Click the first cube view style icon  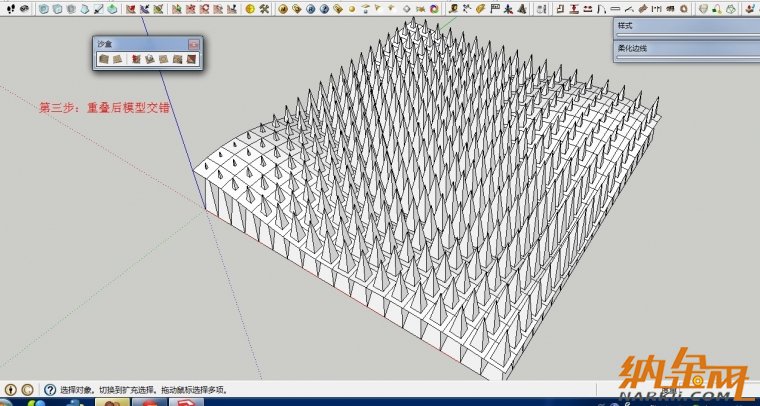(43, 9)
